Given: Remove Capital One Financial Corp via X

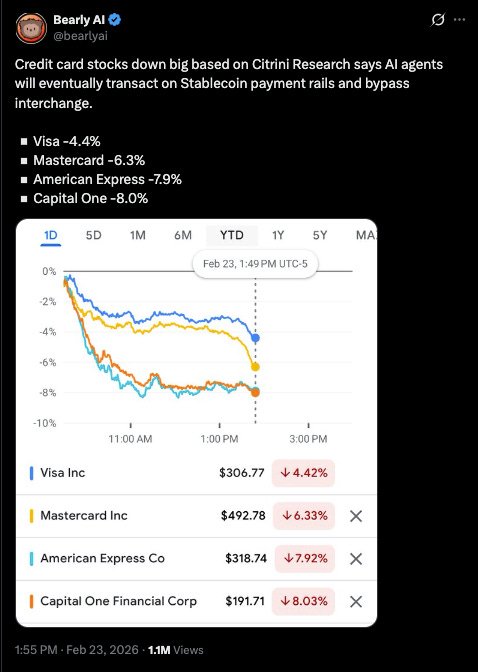Looking at the screenshot, I should pos(356,602).
